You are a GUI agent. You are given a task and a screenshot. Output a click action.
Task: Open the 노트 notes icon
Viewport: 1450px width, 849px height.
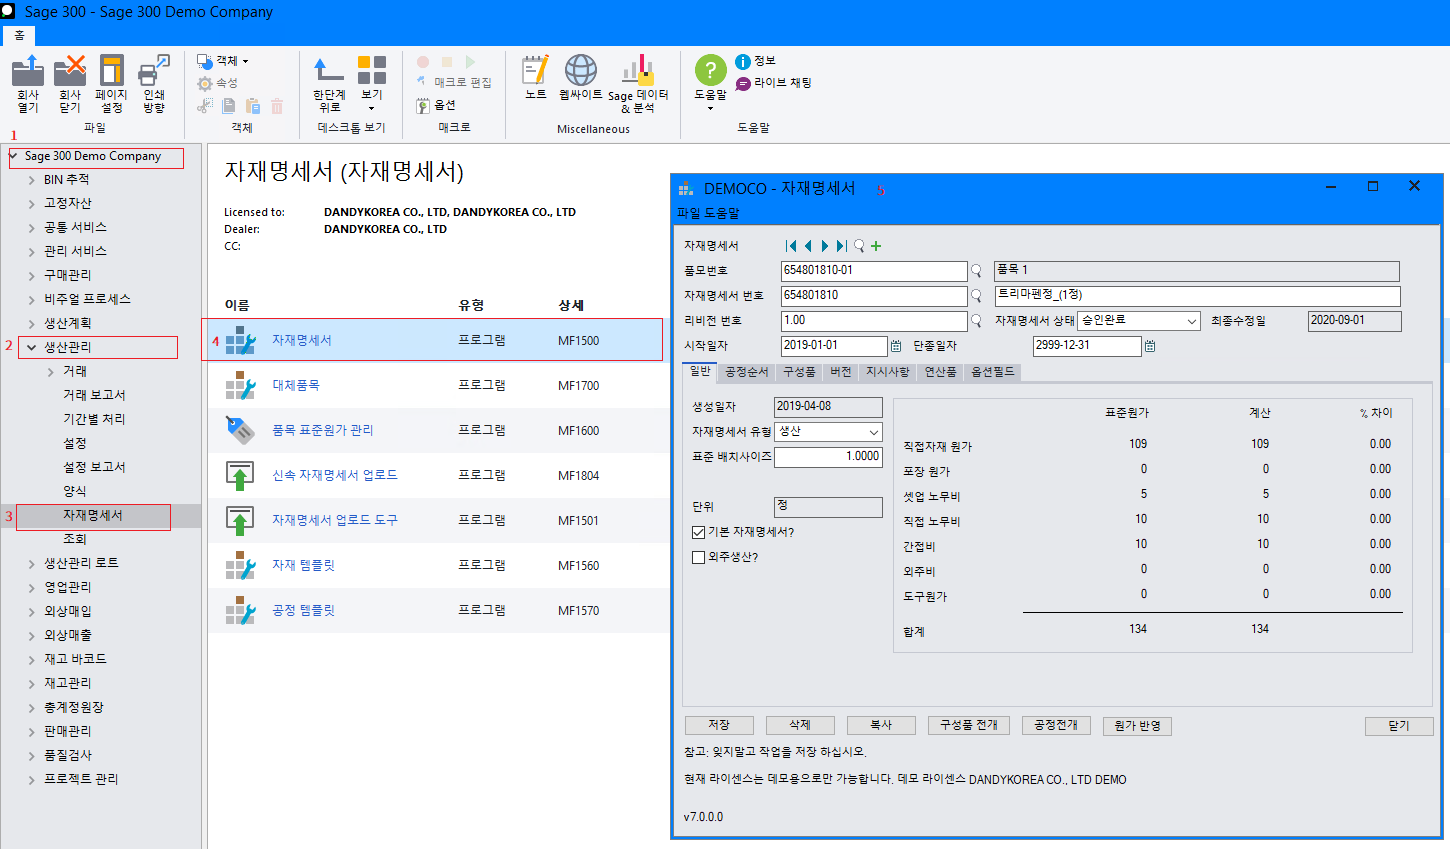pos(536,72)
